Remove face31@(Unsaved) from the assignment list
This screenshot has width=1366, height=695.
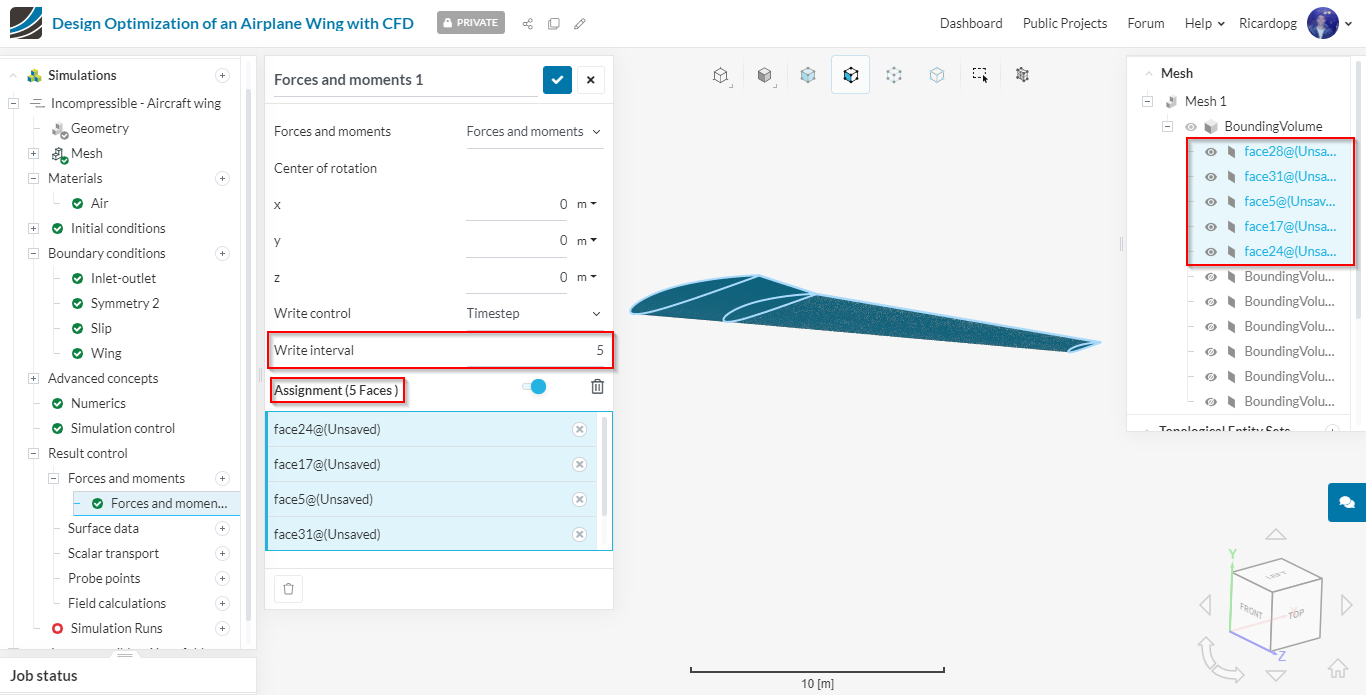579,534
